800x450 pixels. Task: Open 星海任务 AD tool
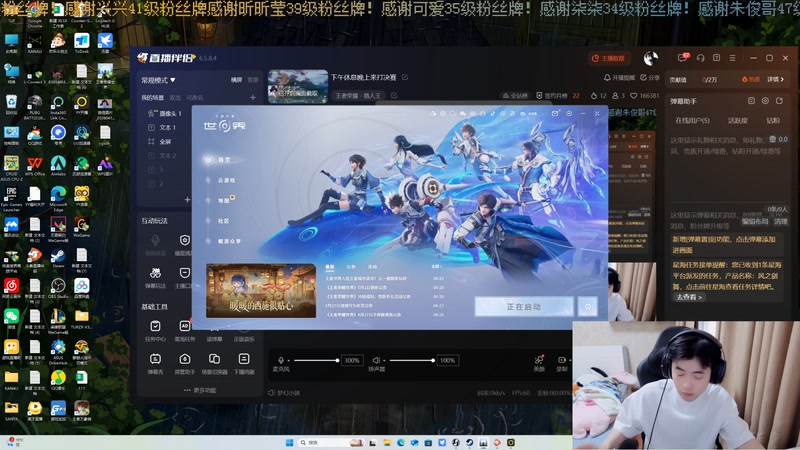click(x=185, y=331)
